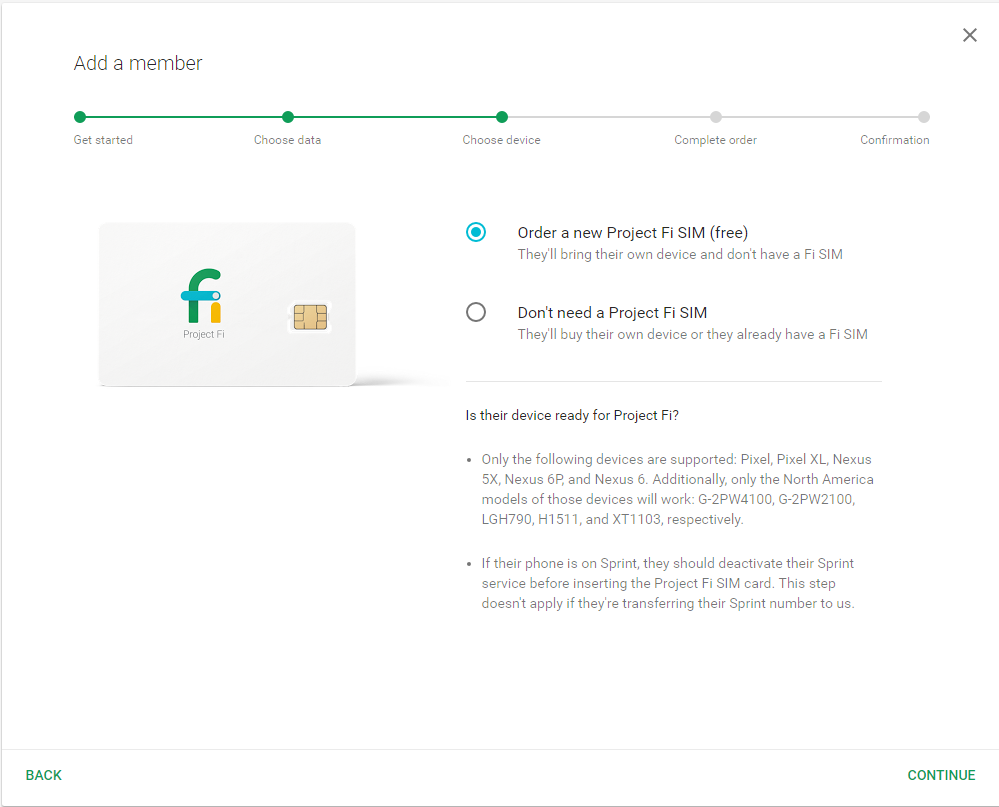
Task: Click the CONTINUE button
Action: (941, 775)
